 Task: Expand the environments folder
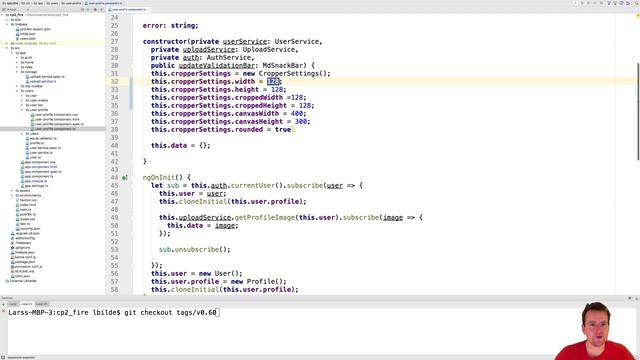tap(12, 196)
